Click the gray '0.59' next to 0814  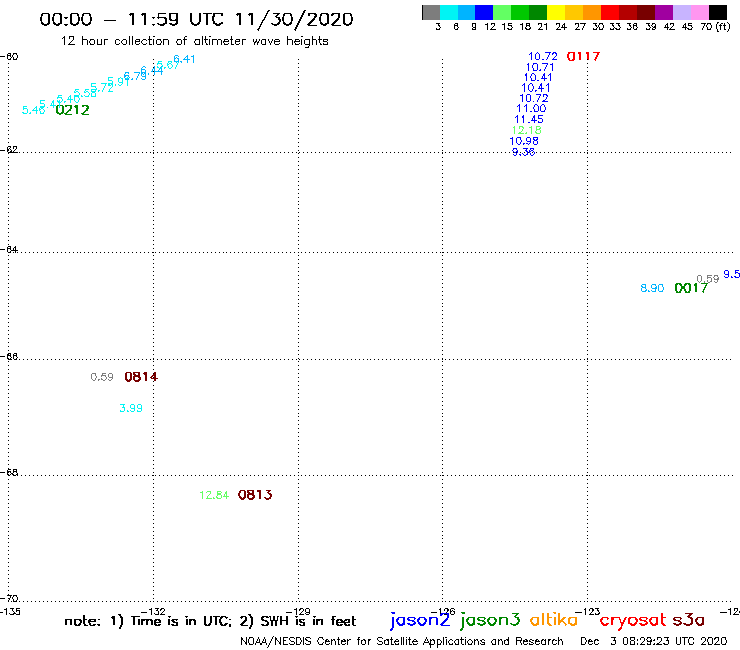(102, 377)
